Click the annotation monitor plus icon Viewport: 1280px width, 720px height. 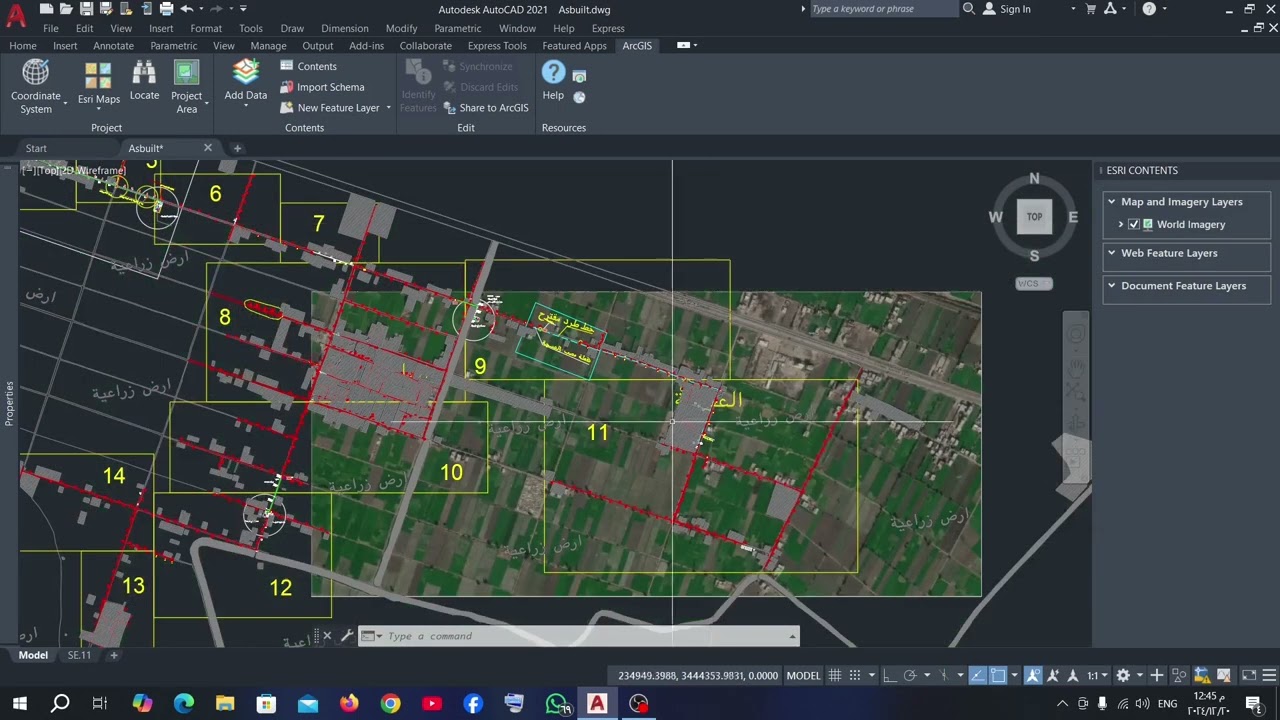[1157, 675]
